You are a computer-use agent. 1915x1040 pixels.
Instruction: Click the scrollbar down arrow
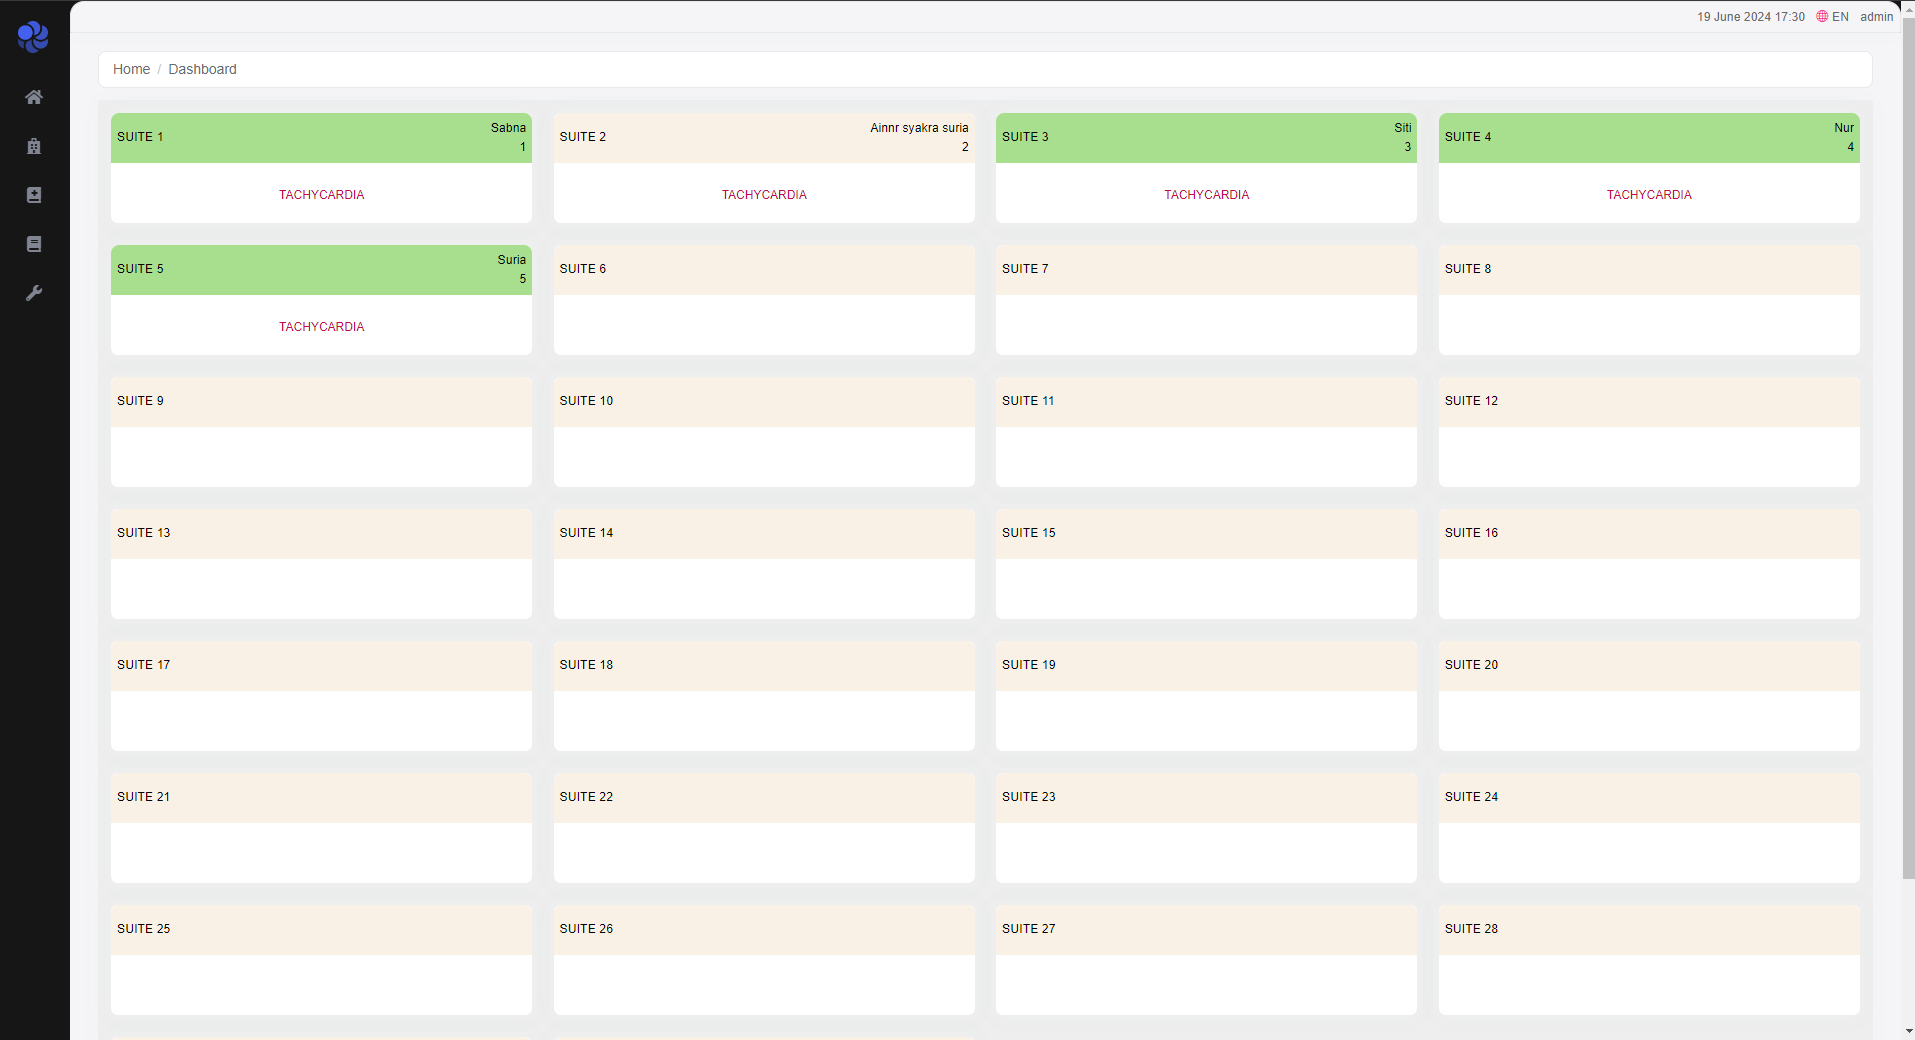coord(1908,1031)
